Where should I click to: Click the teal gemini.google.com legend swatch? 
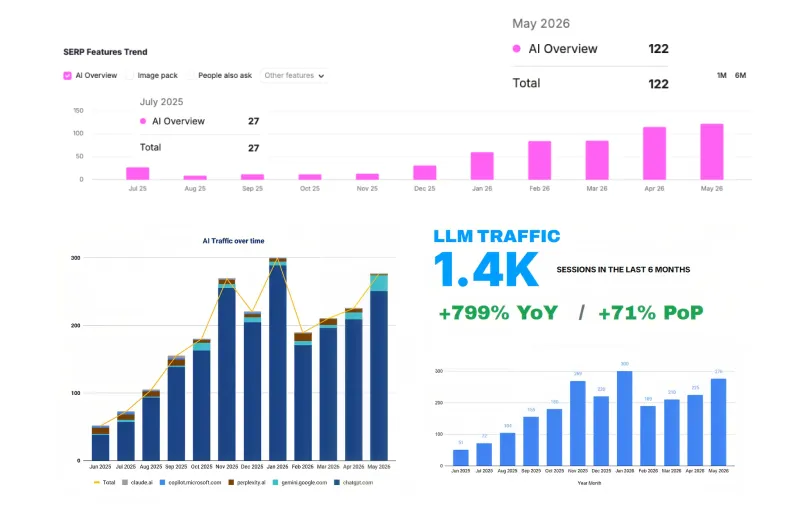click(275, 482)
